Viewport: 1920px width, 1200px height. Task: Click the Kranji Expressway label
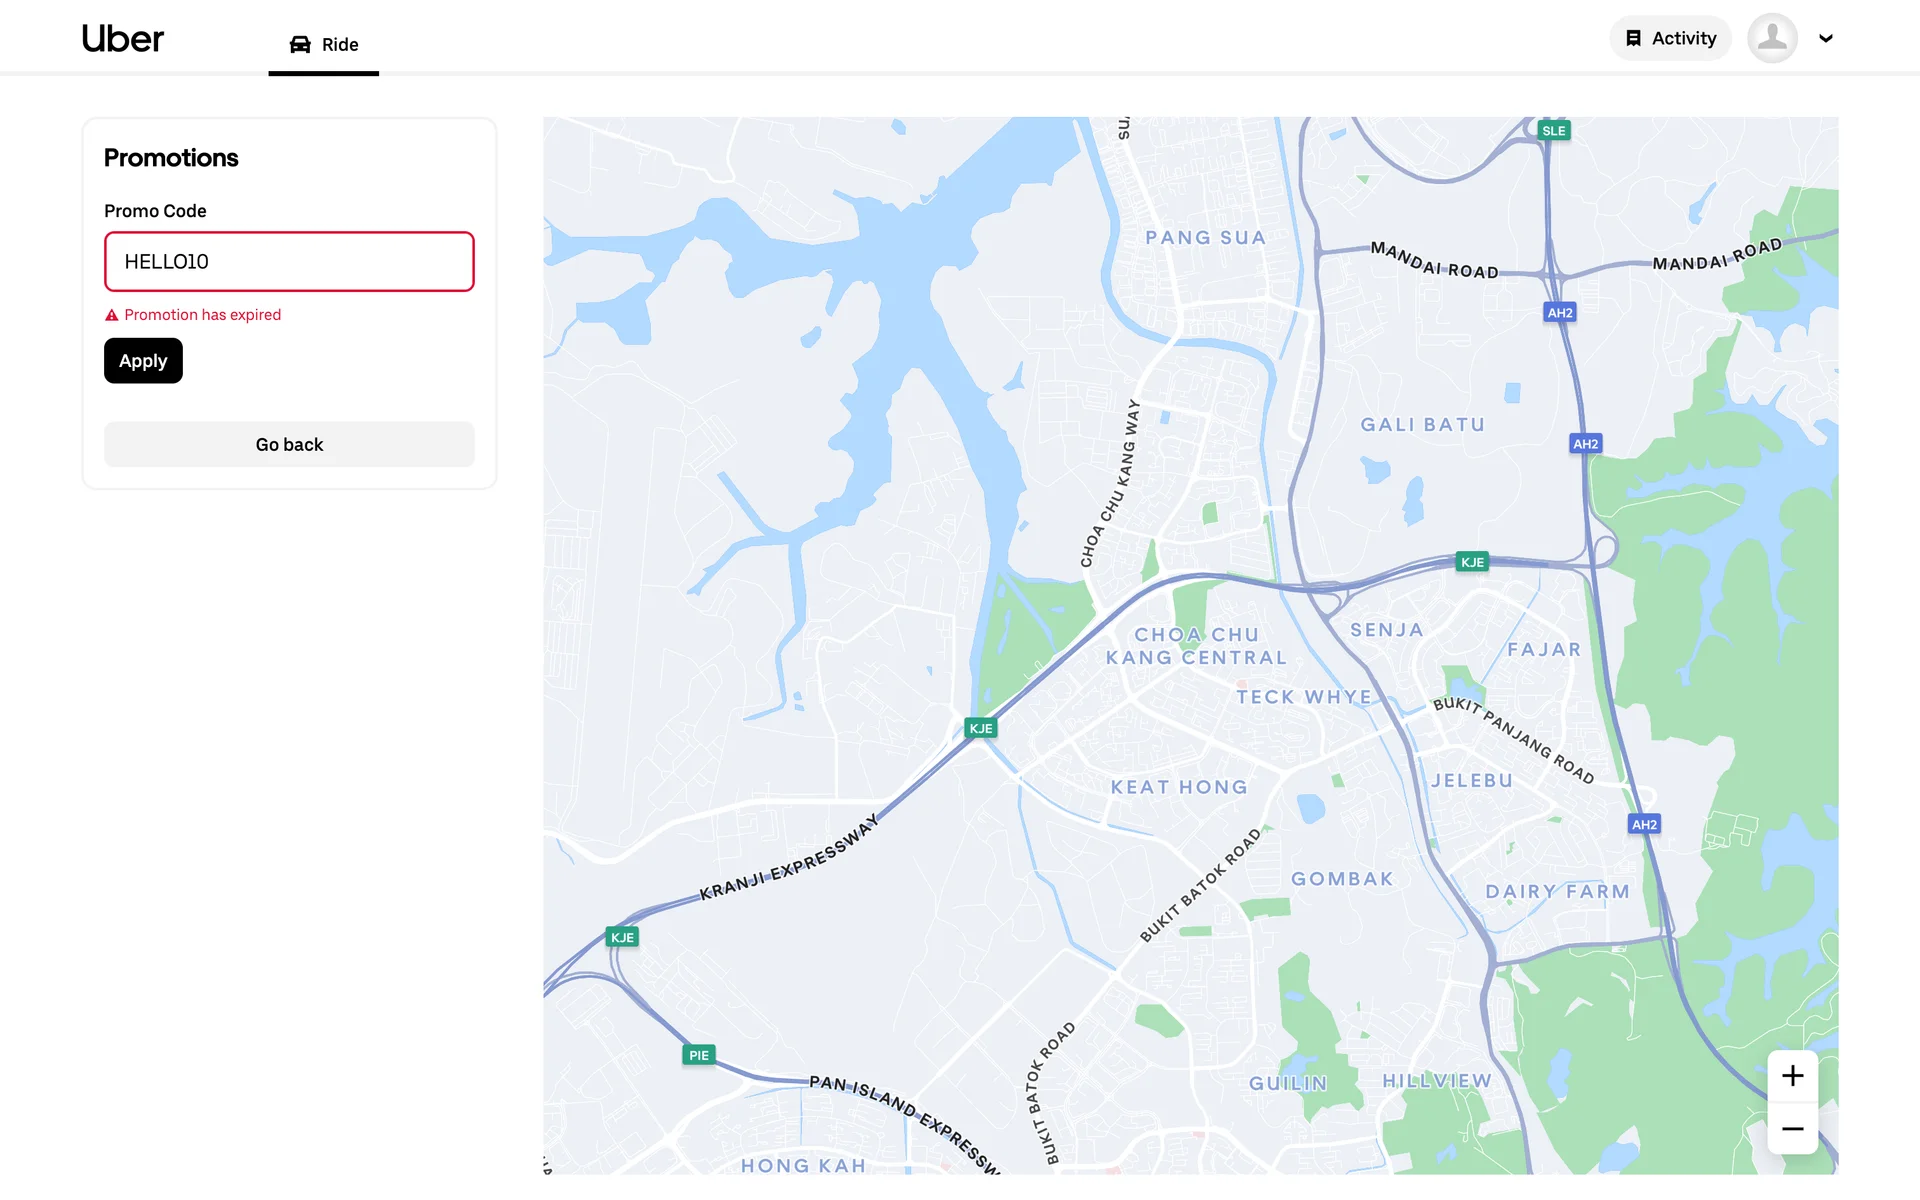[789, 858]
